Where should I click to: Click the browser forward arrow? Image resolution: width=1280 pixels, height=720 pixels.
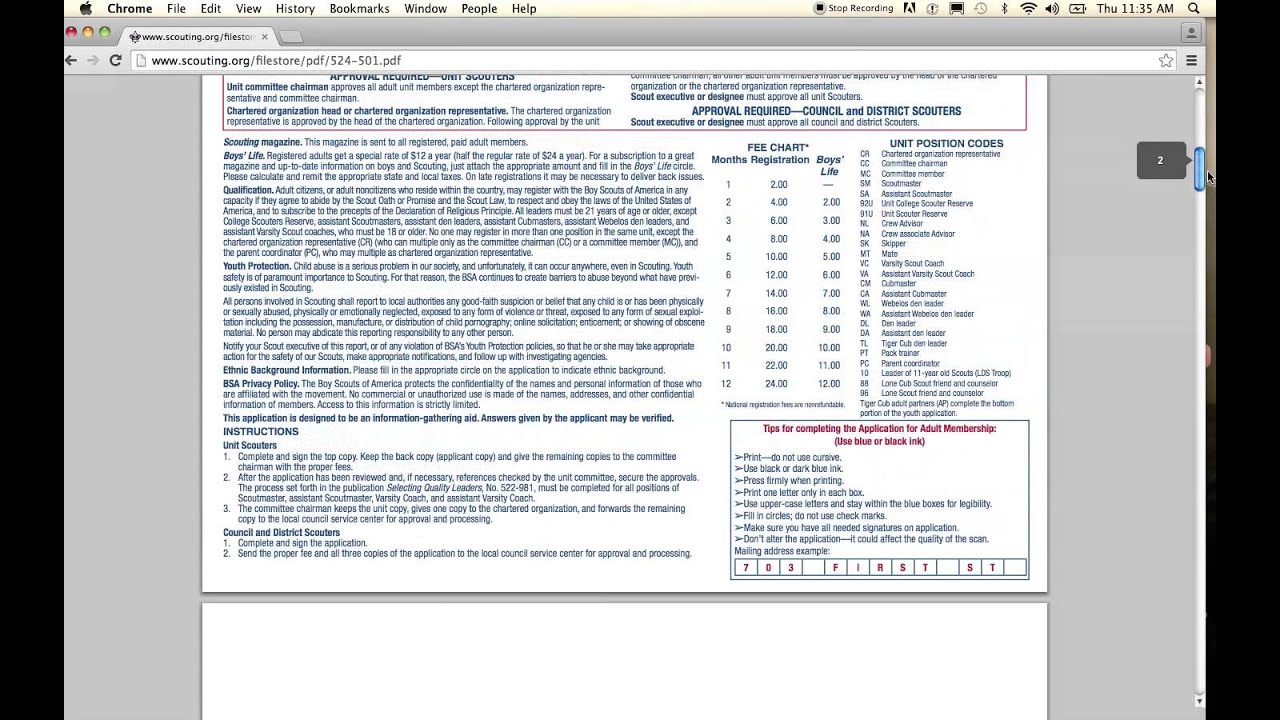[93, 61]
